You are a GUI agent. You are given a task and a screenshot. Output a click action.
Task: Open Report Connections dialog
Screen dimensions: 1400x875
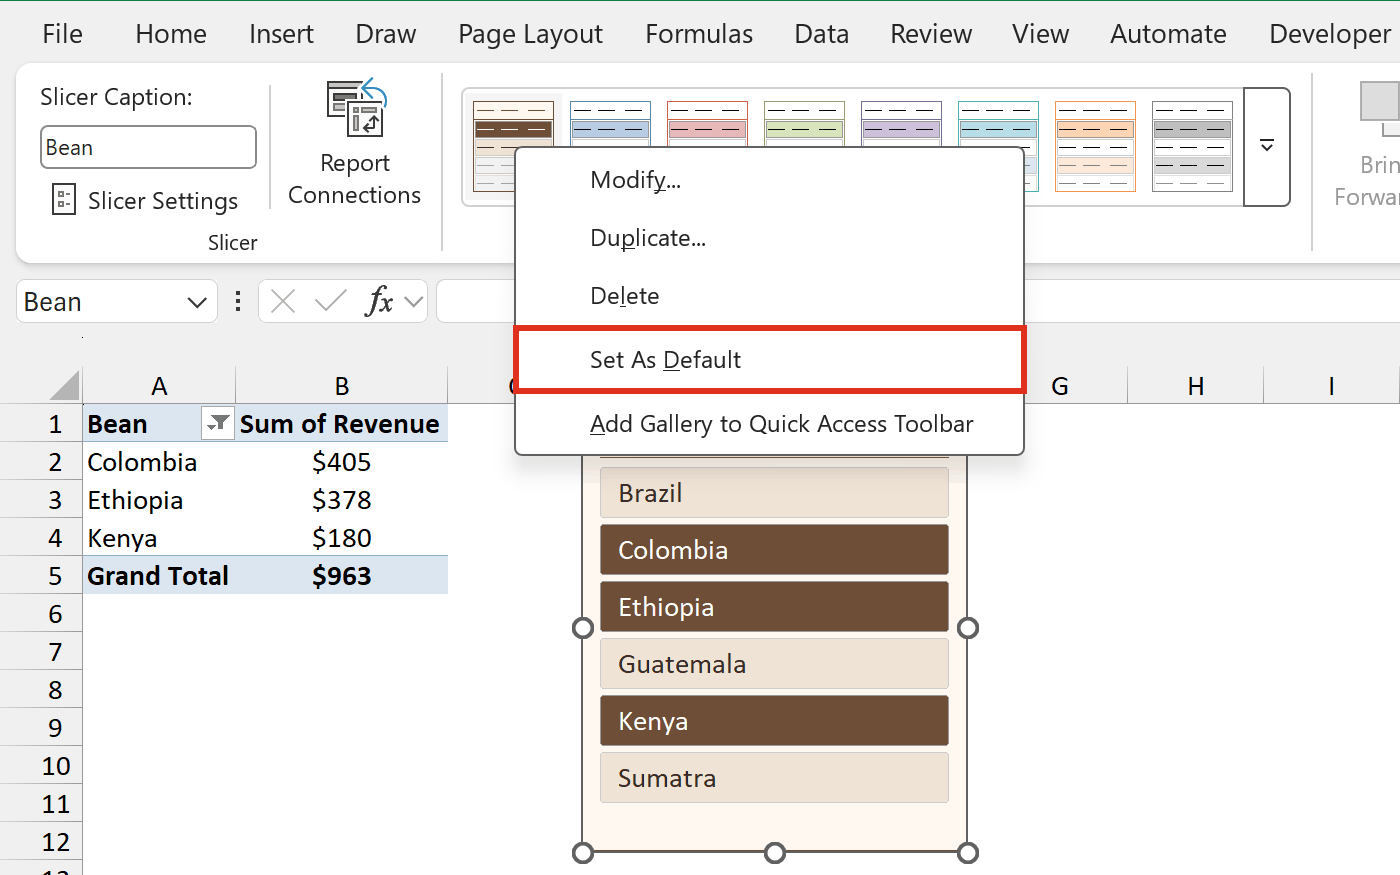(x=354, y=143)
